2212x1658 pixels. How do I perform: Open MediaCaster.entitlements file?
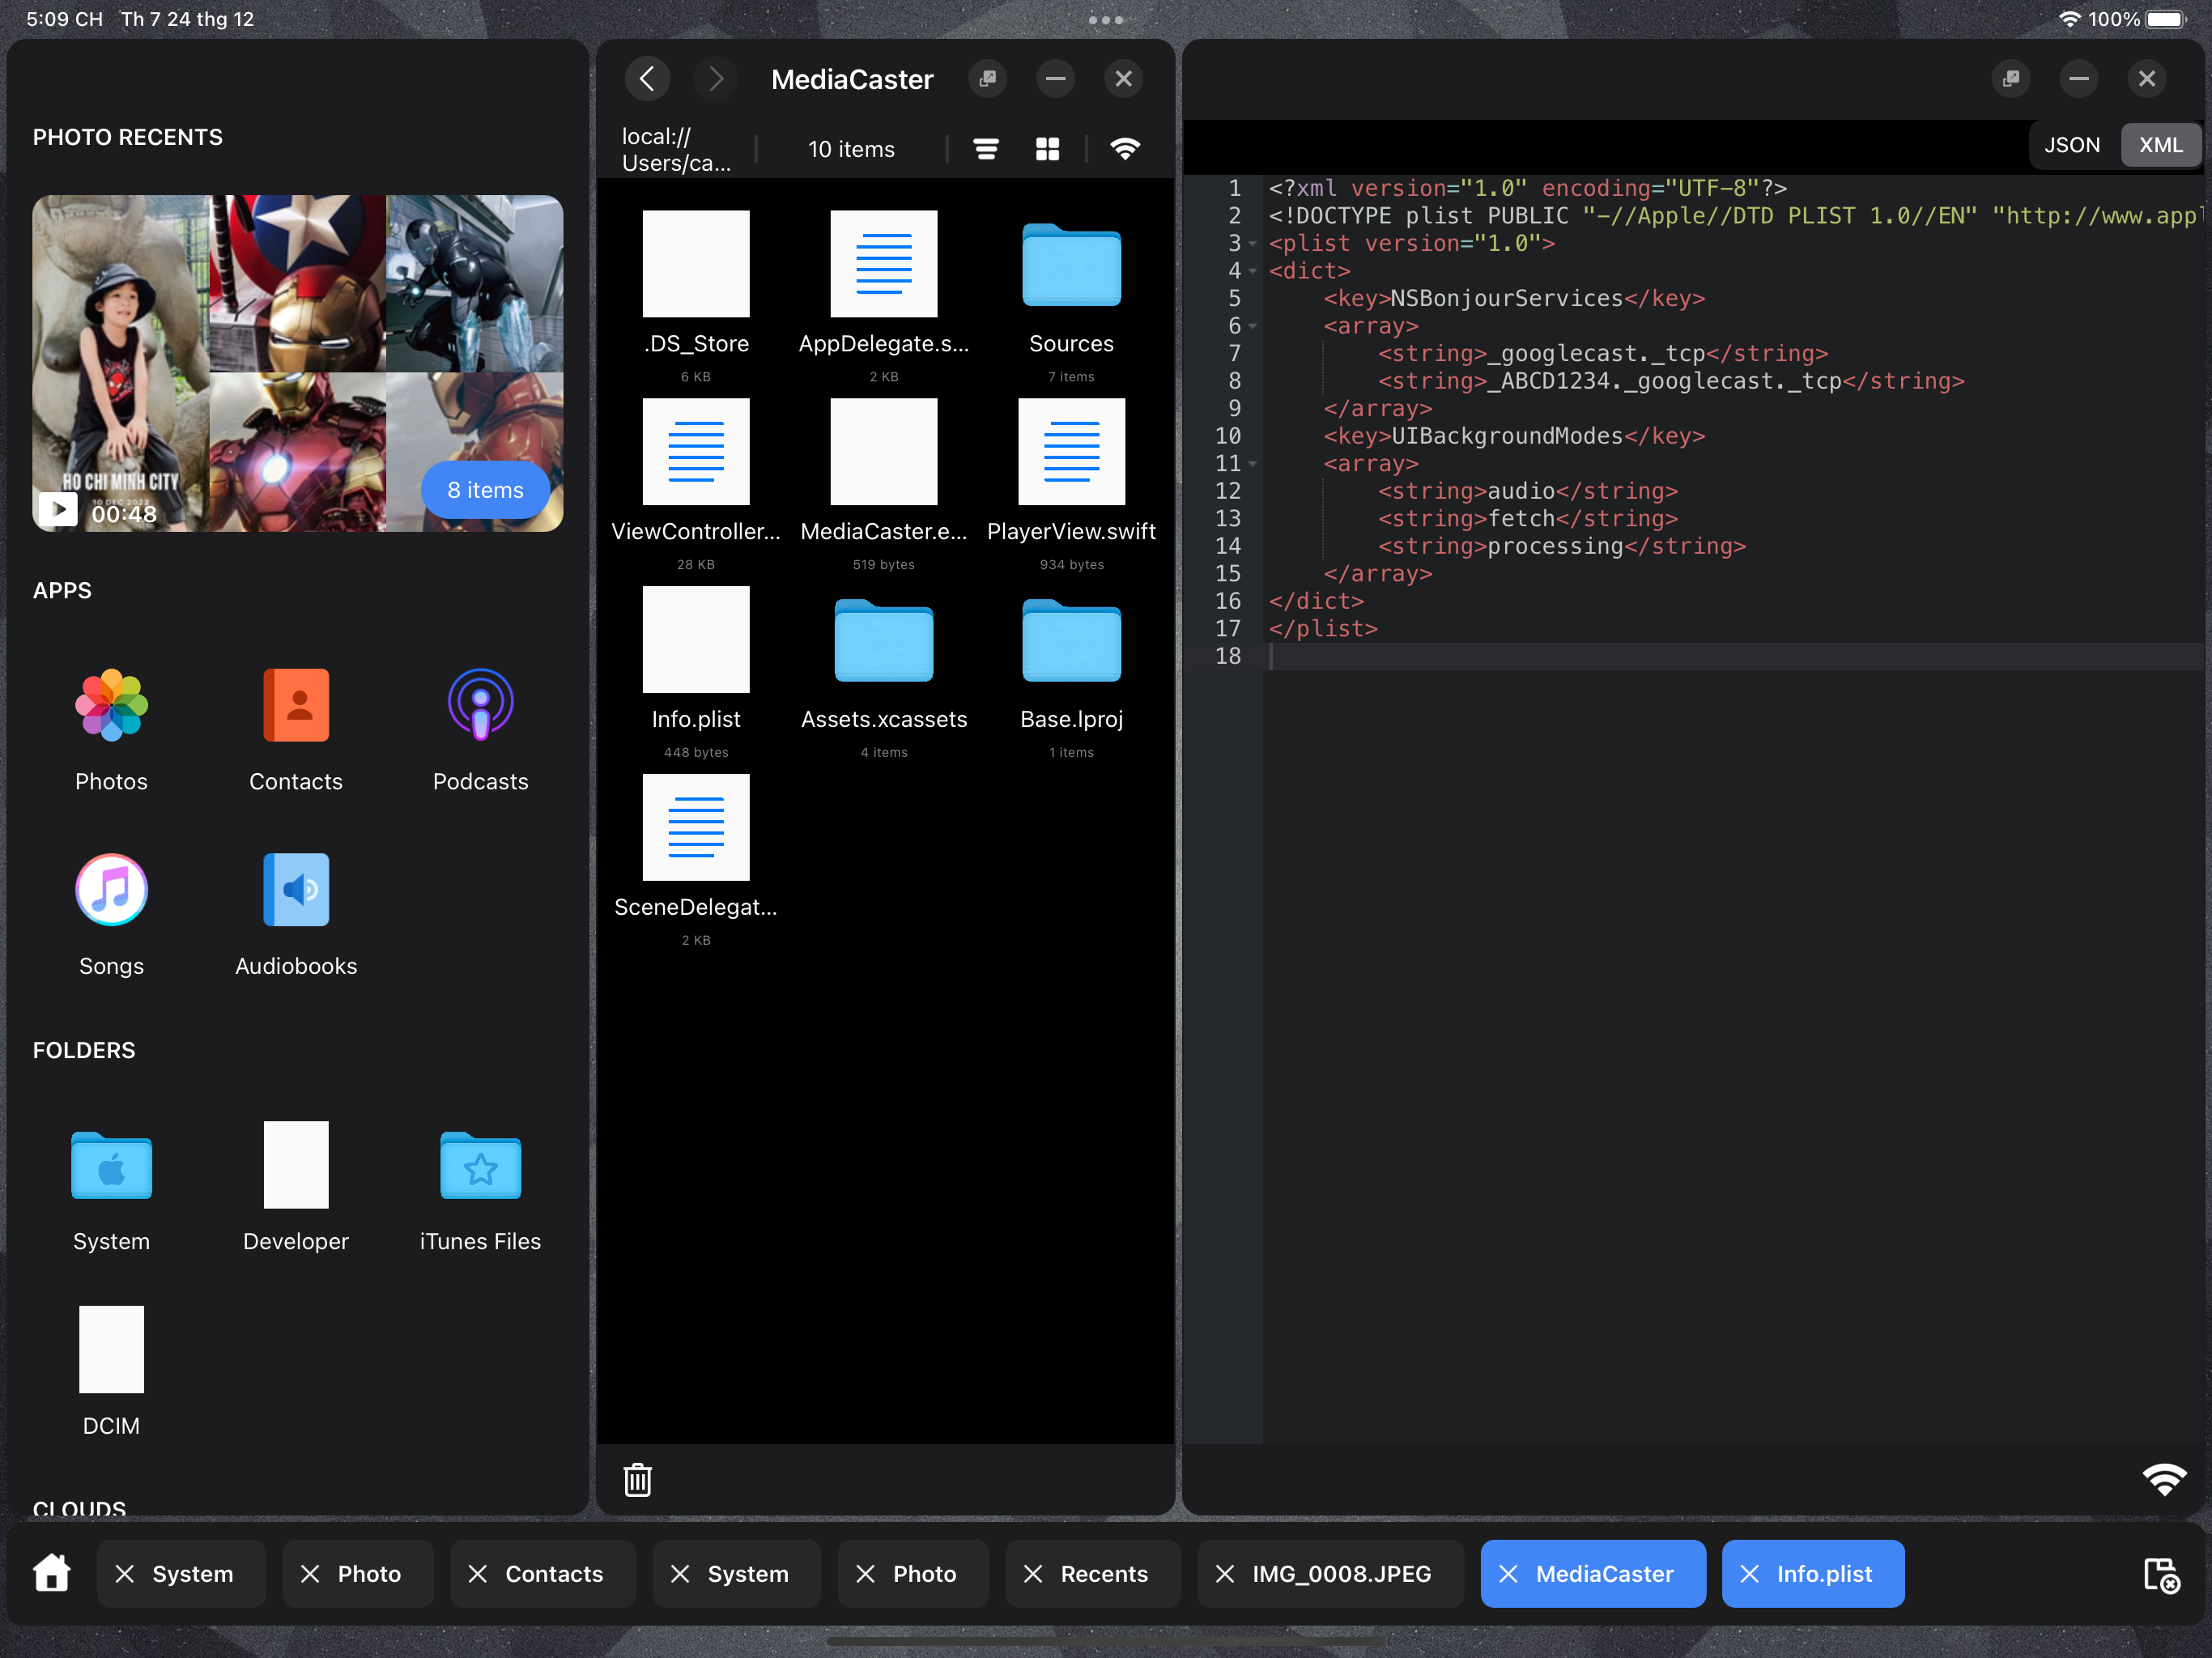[884, 485]
